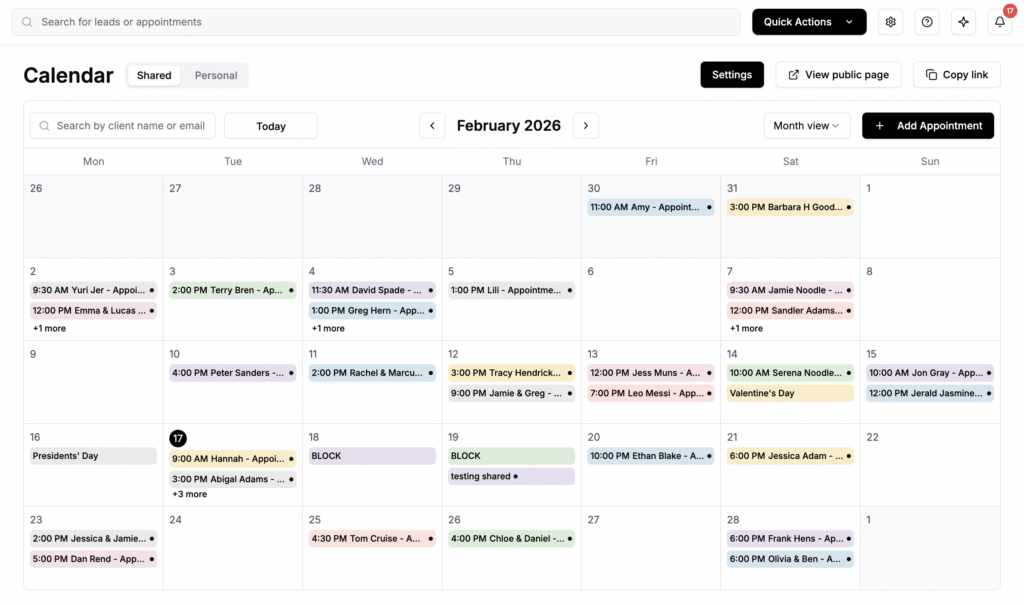Open the notifications bell icon
Image resolution: width=1024 pixels, height=605 pixels.
(x=999, y=22)
